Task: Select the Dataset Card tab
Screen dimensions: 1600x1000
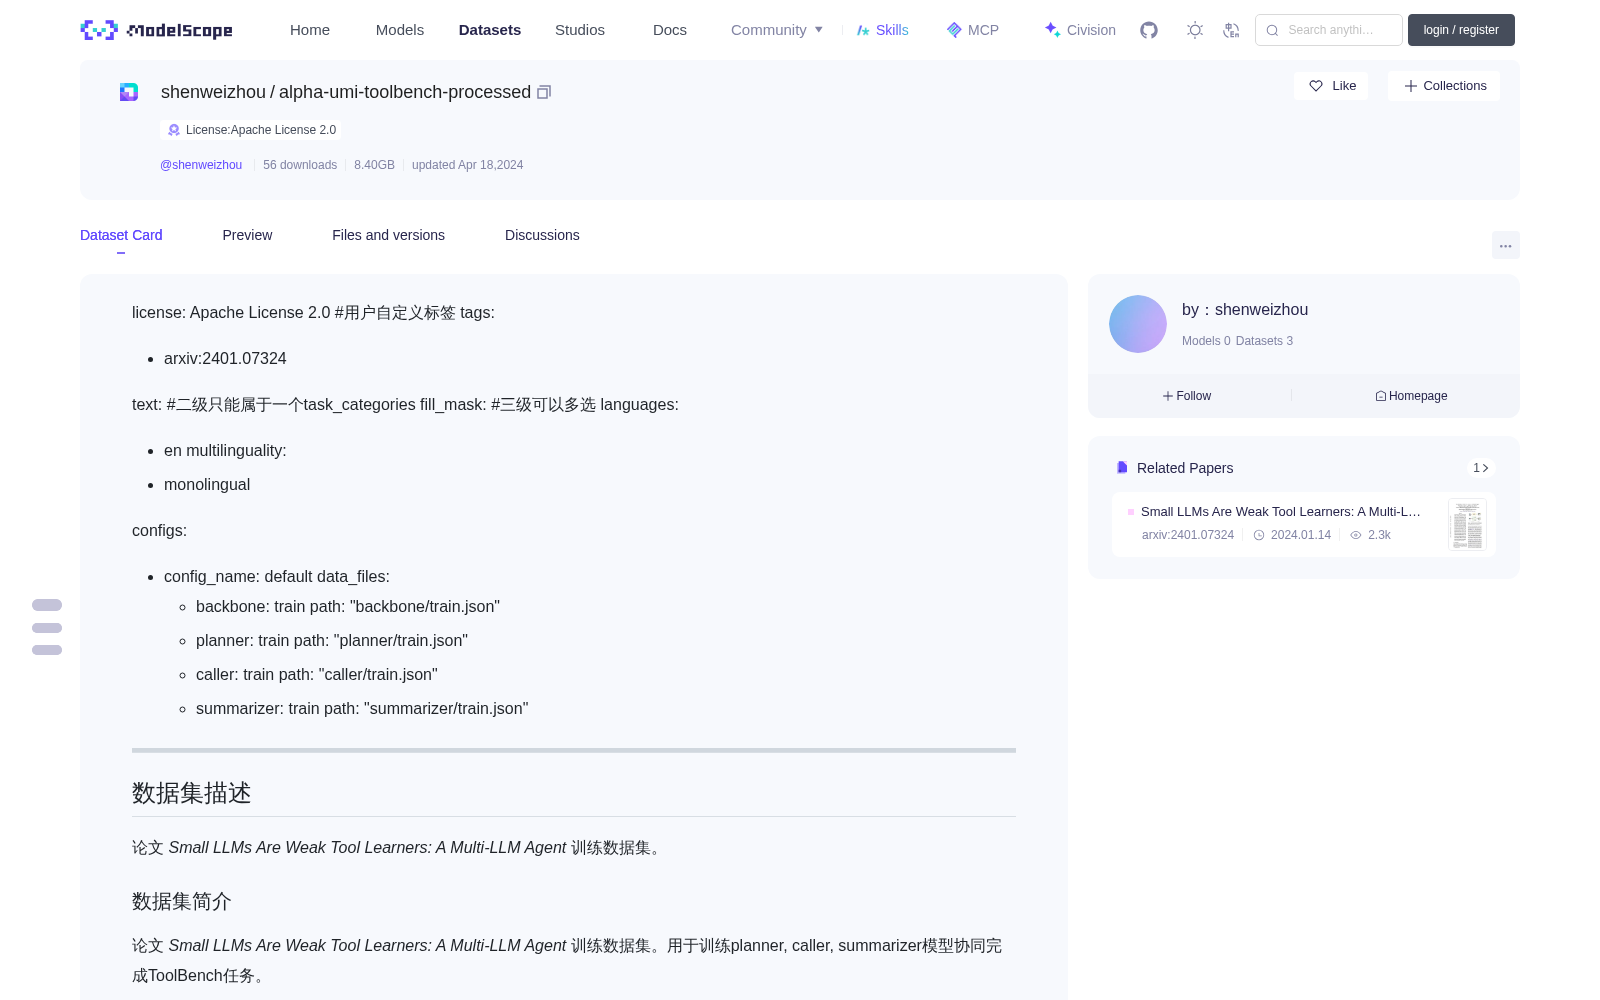Action: [x=121, y=235]
